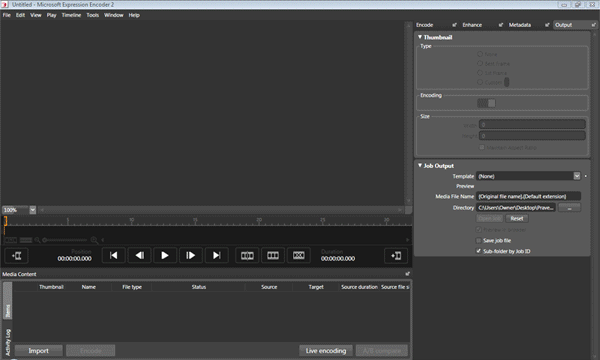Open the Template dropdown
The width and height of the screenshot is (600, 360).
(577, 176)
